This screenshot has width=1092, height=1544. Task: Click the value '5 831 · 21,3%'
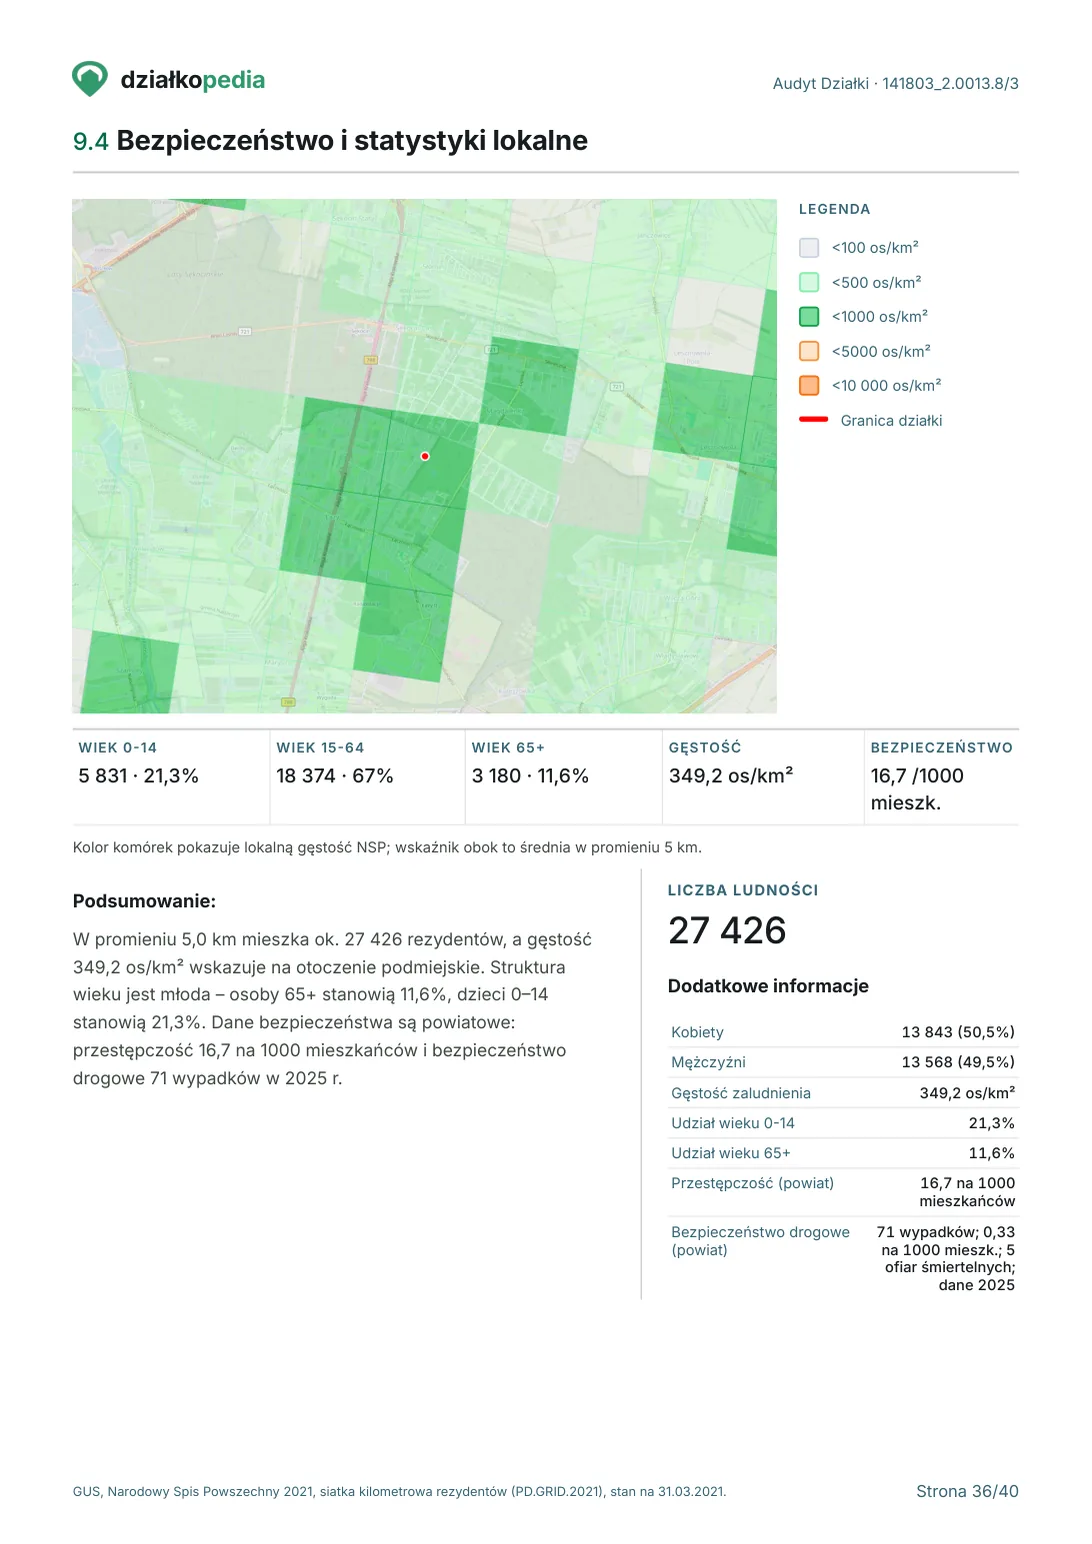click(x=138, y=776)
